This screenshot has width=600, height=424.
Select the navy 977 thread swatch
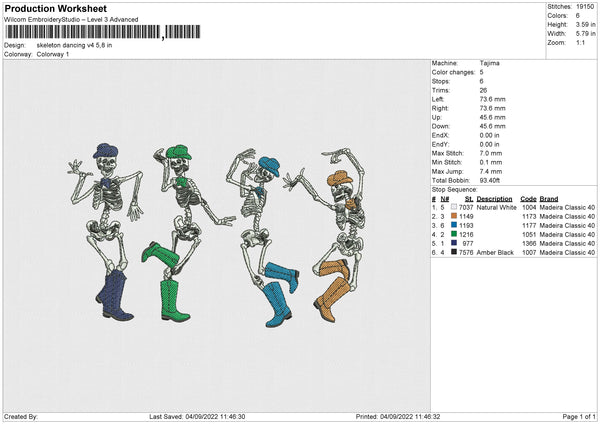[454, 243]
